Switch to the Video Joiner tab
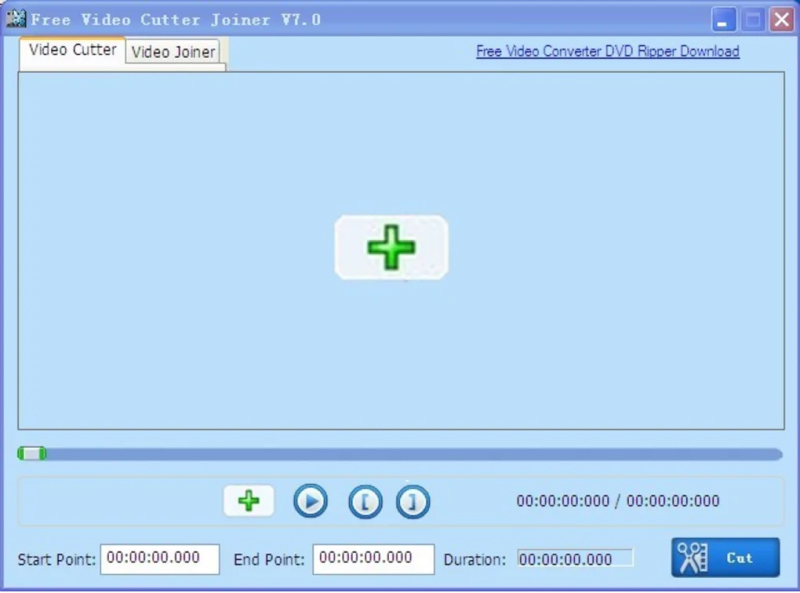This screenshot has height=593, width=800. coord(173,52)
